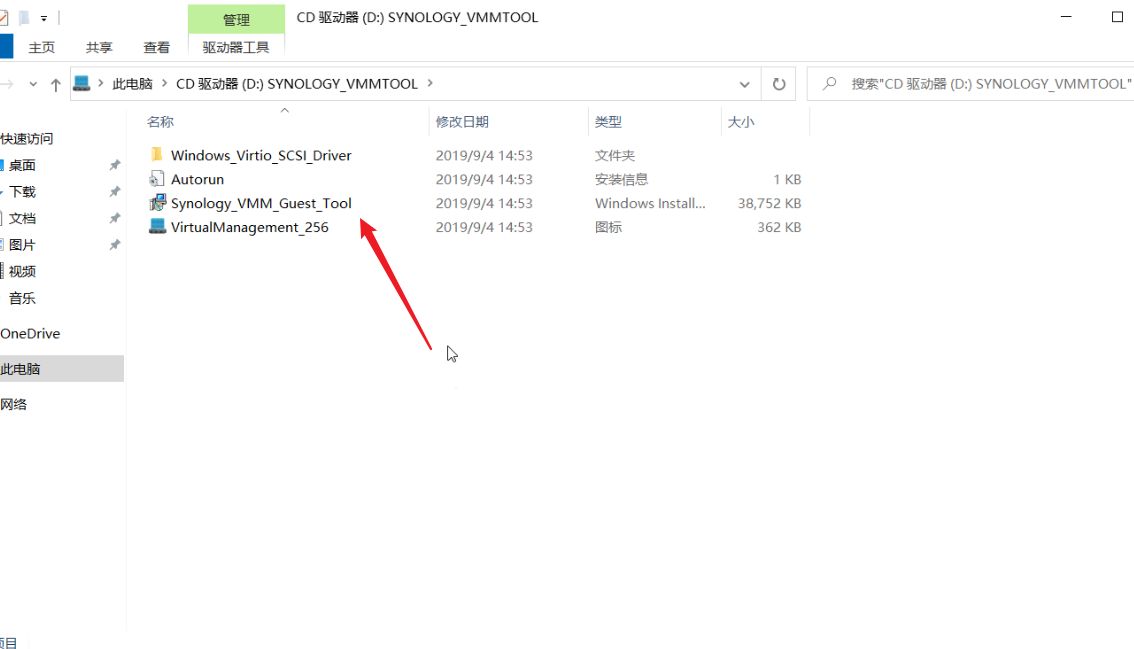The image size is (1134, 649).
Task: Click 文件夹 type cell
Action: coord(615,156)
